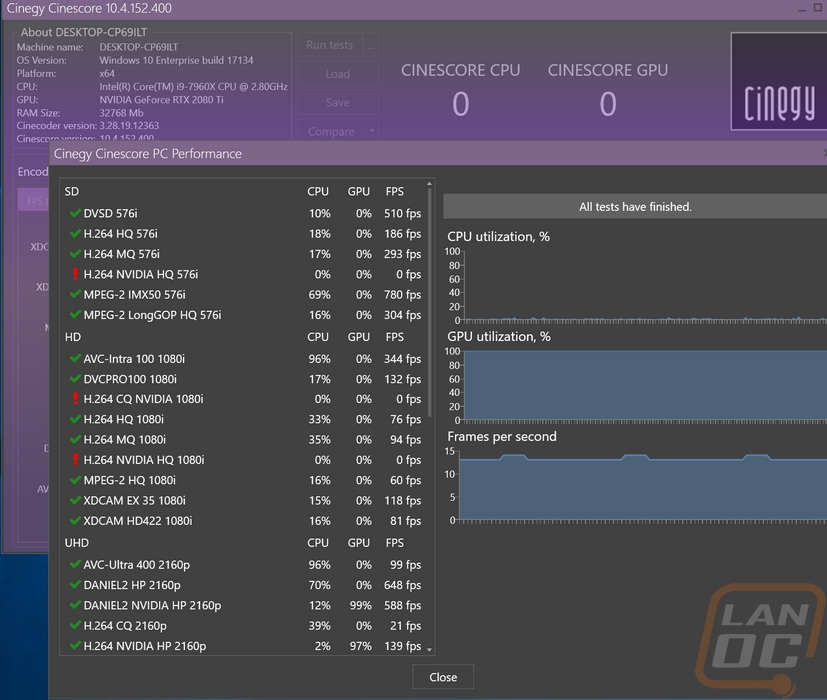Select the H.264 NVIDIA HP 2160p row
This screenshot has width=827, height=700.
click(243, 646)
